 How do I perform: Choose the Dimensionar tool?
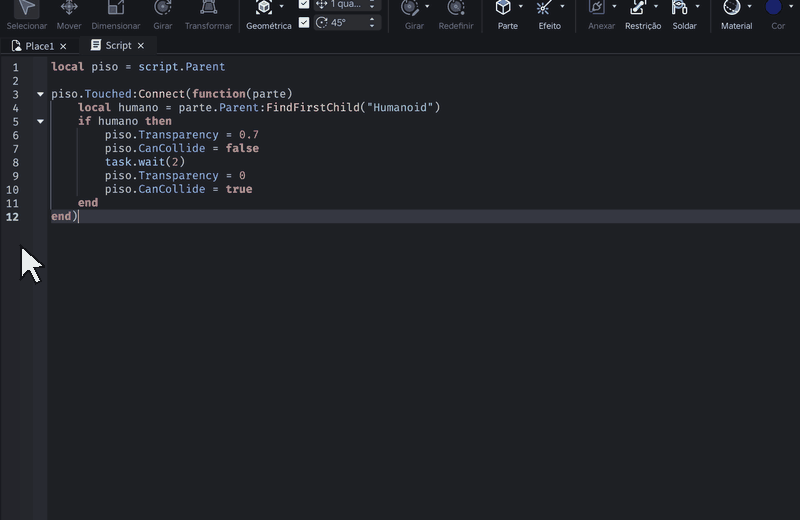click(116, 15)
